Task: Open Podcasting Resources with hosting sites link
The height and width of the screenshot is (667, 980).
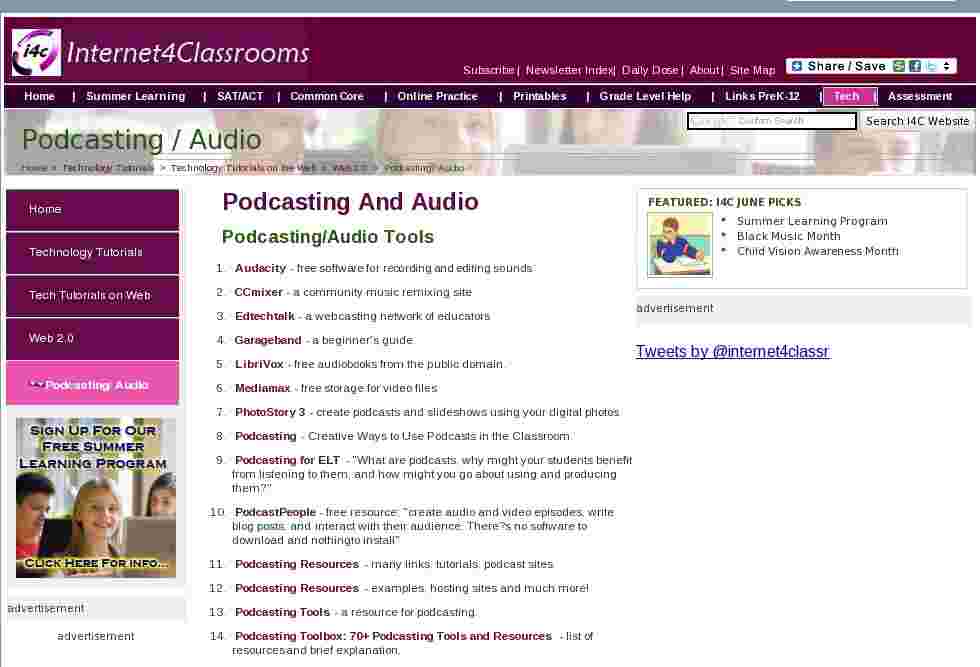Action: 297,588
